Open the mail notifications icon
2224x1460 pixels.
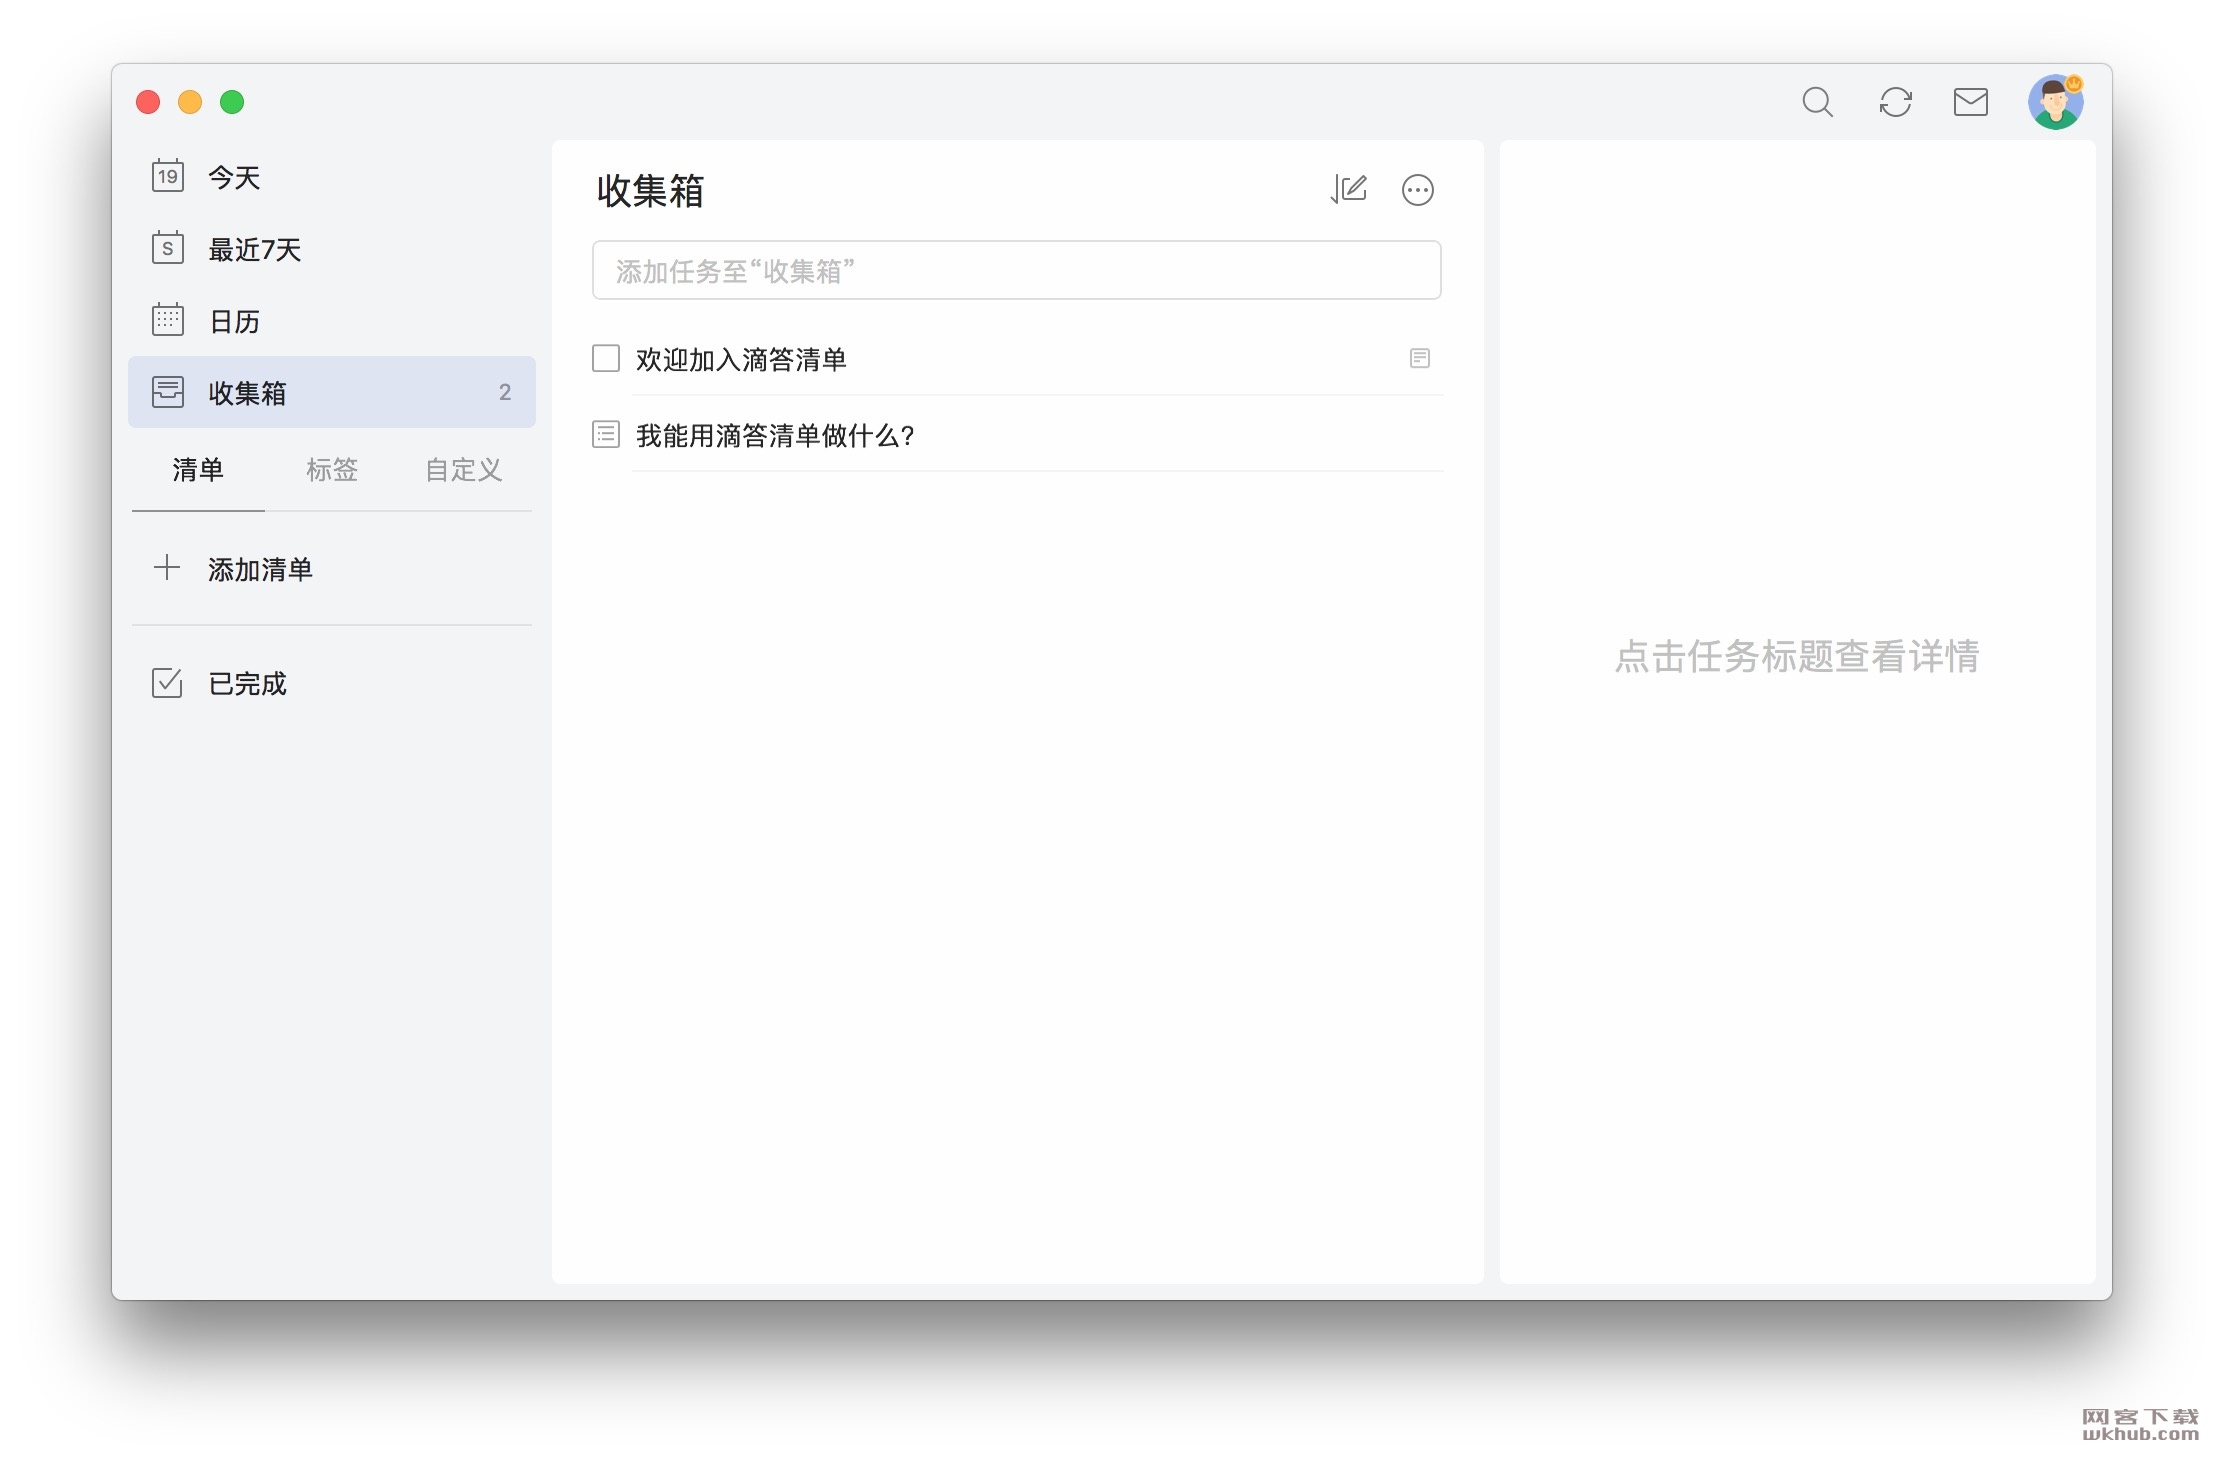pyautogui.click(x=1970, y=102)
